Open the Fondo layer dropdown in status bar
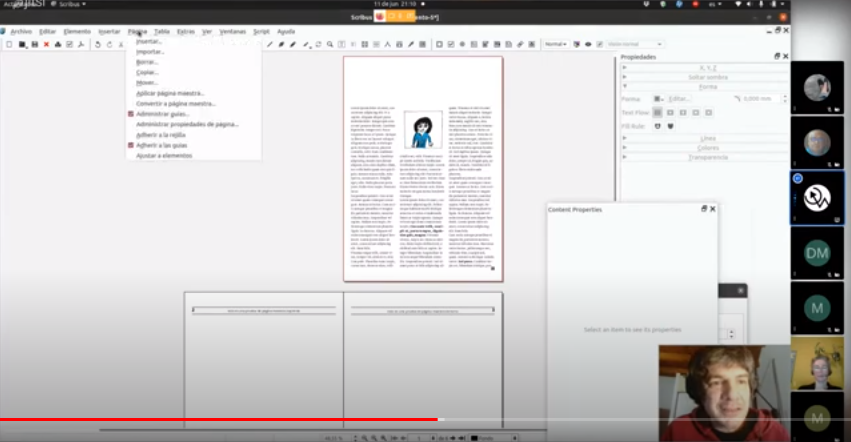The height and width of the screenshot is (442, 851). (493, 438)
